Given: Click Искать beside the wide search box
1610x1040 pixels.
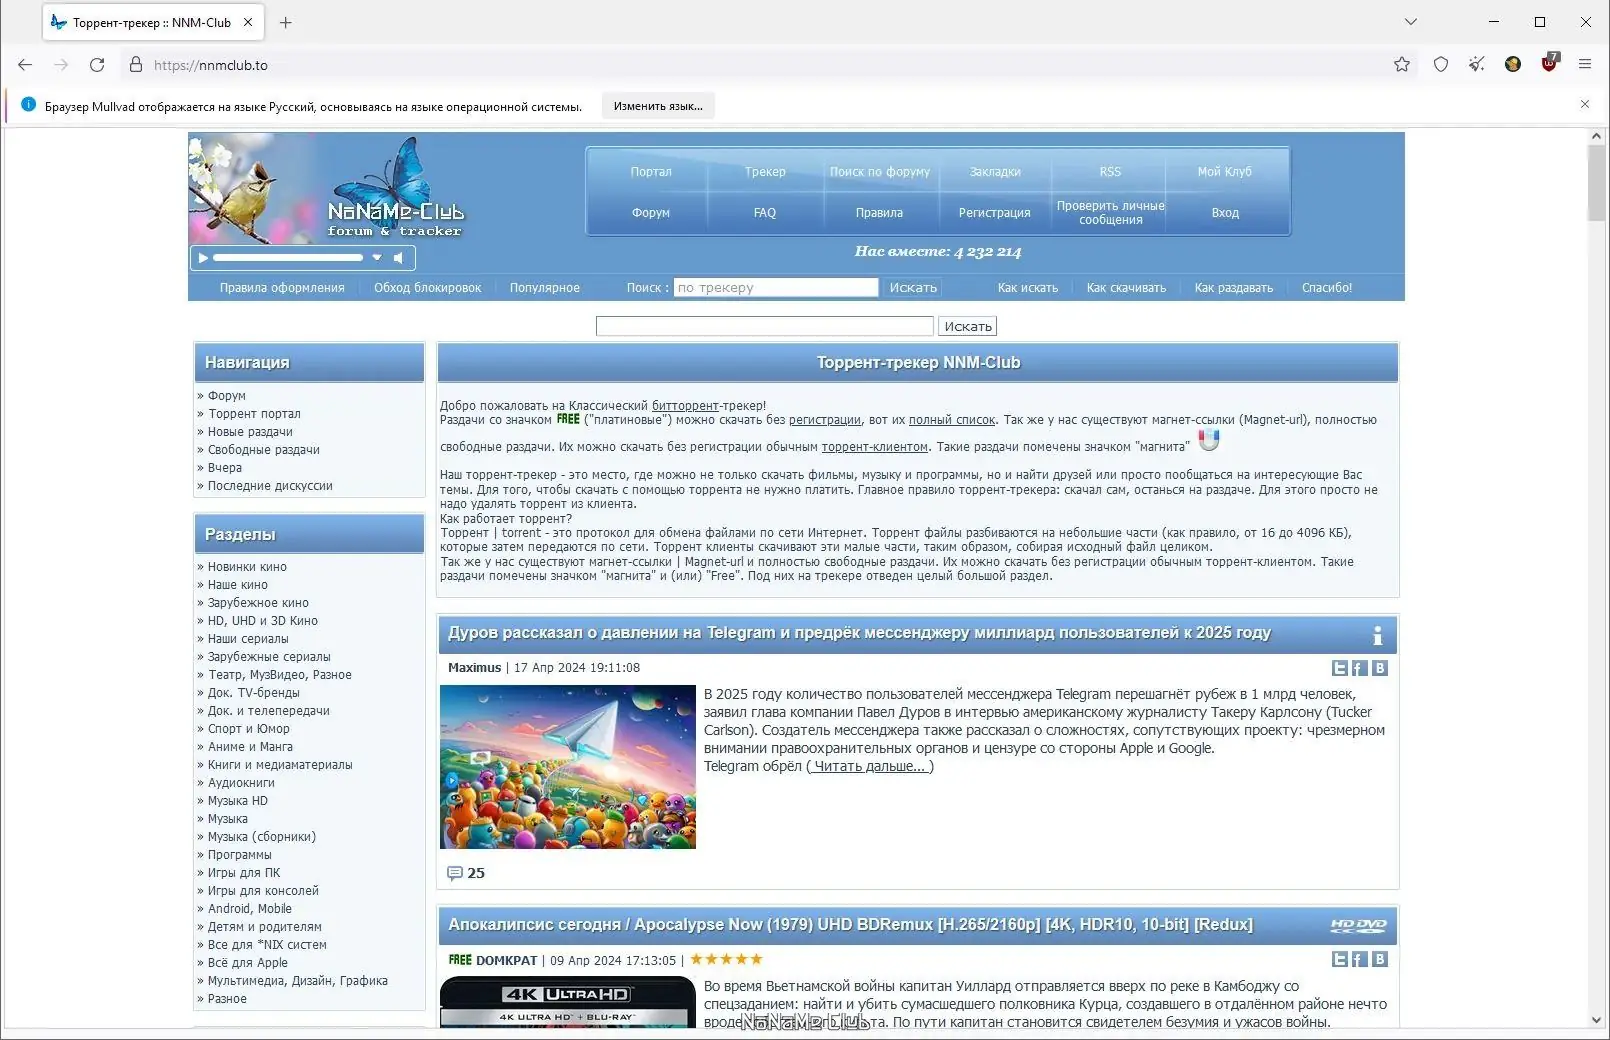Looking at the screenshot, I should coord(968,326).
